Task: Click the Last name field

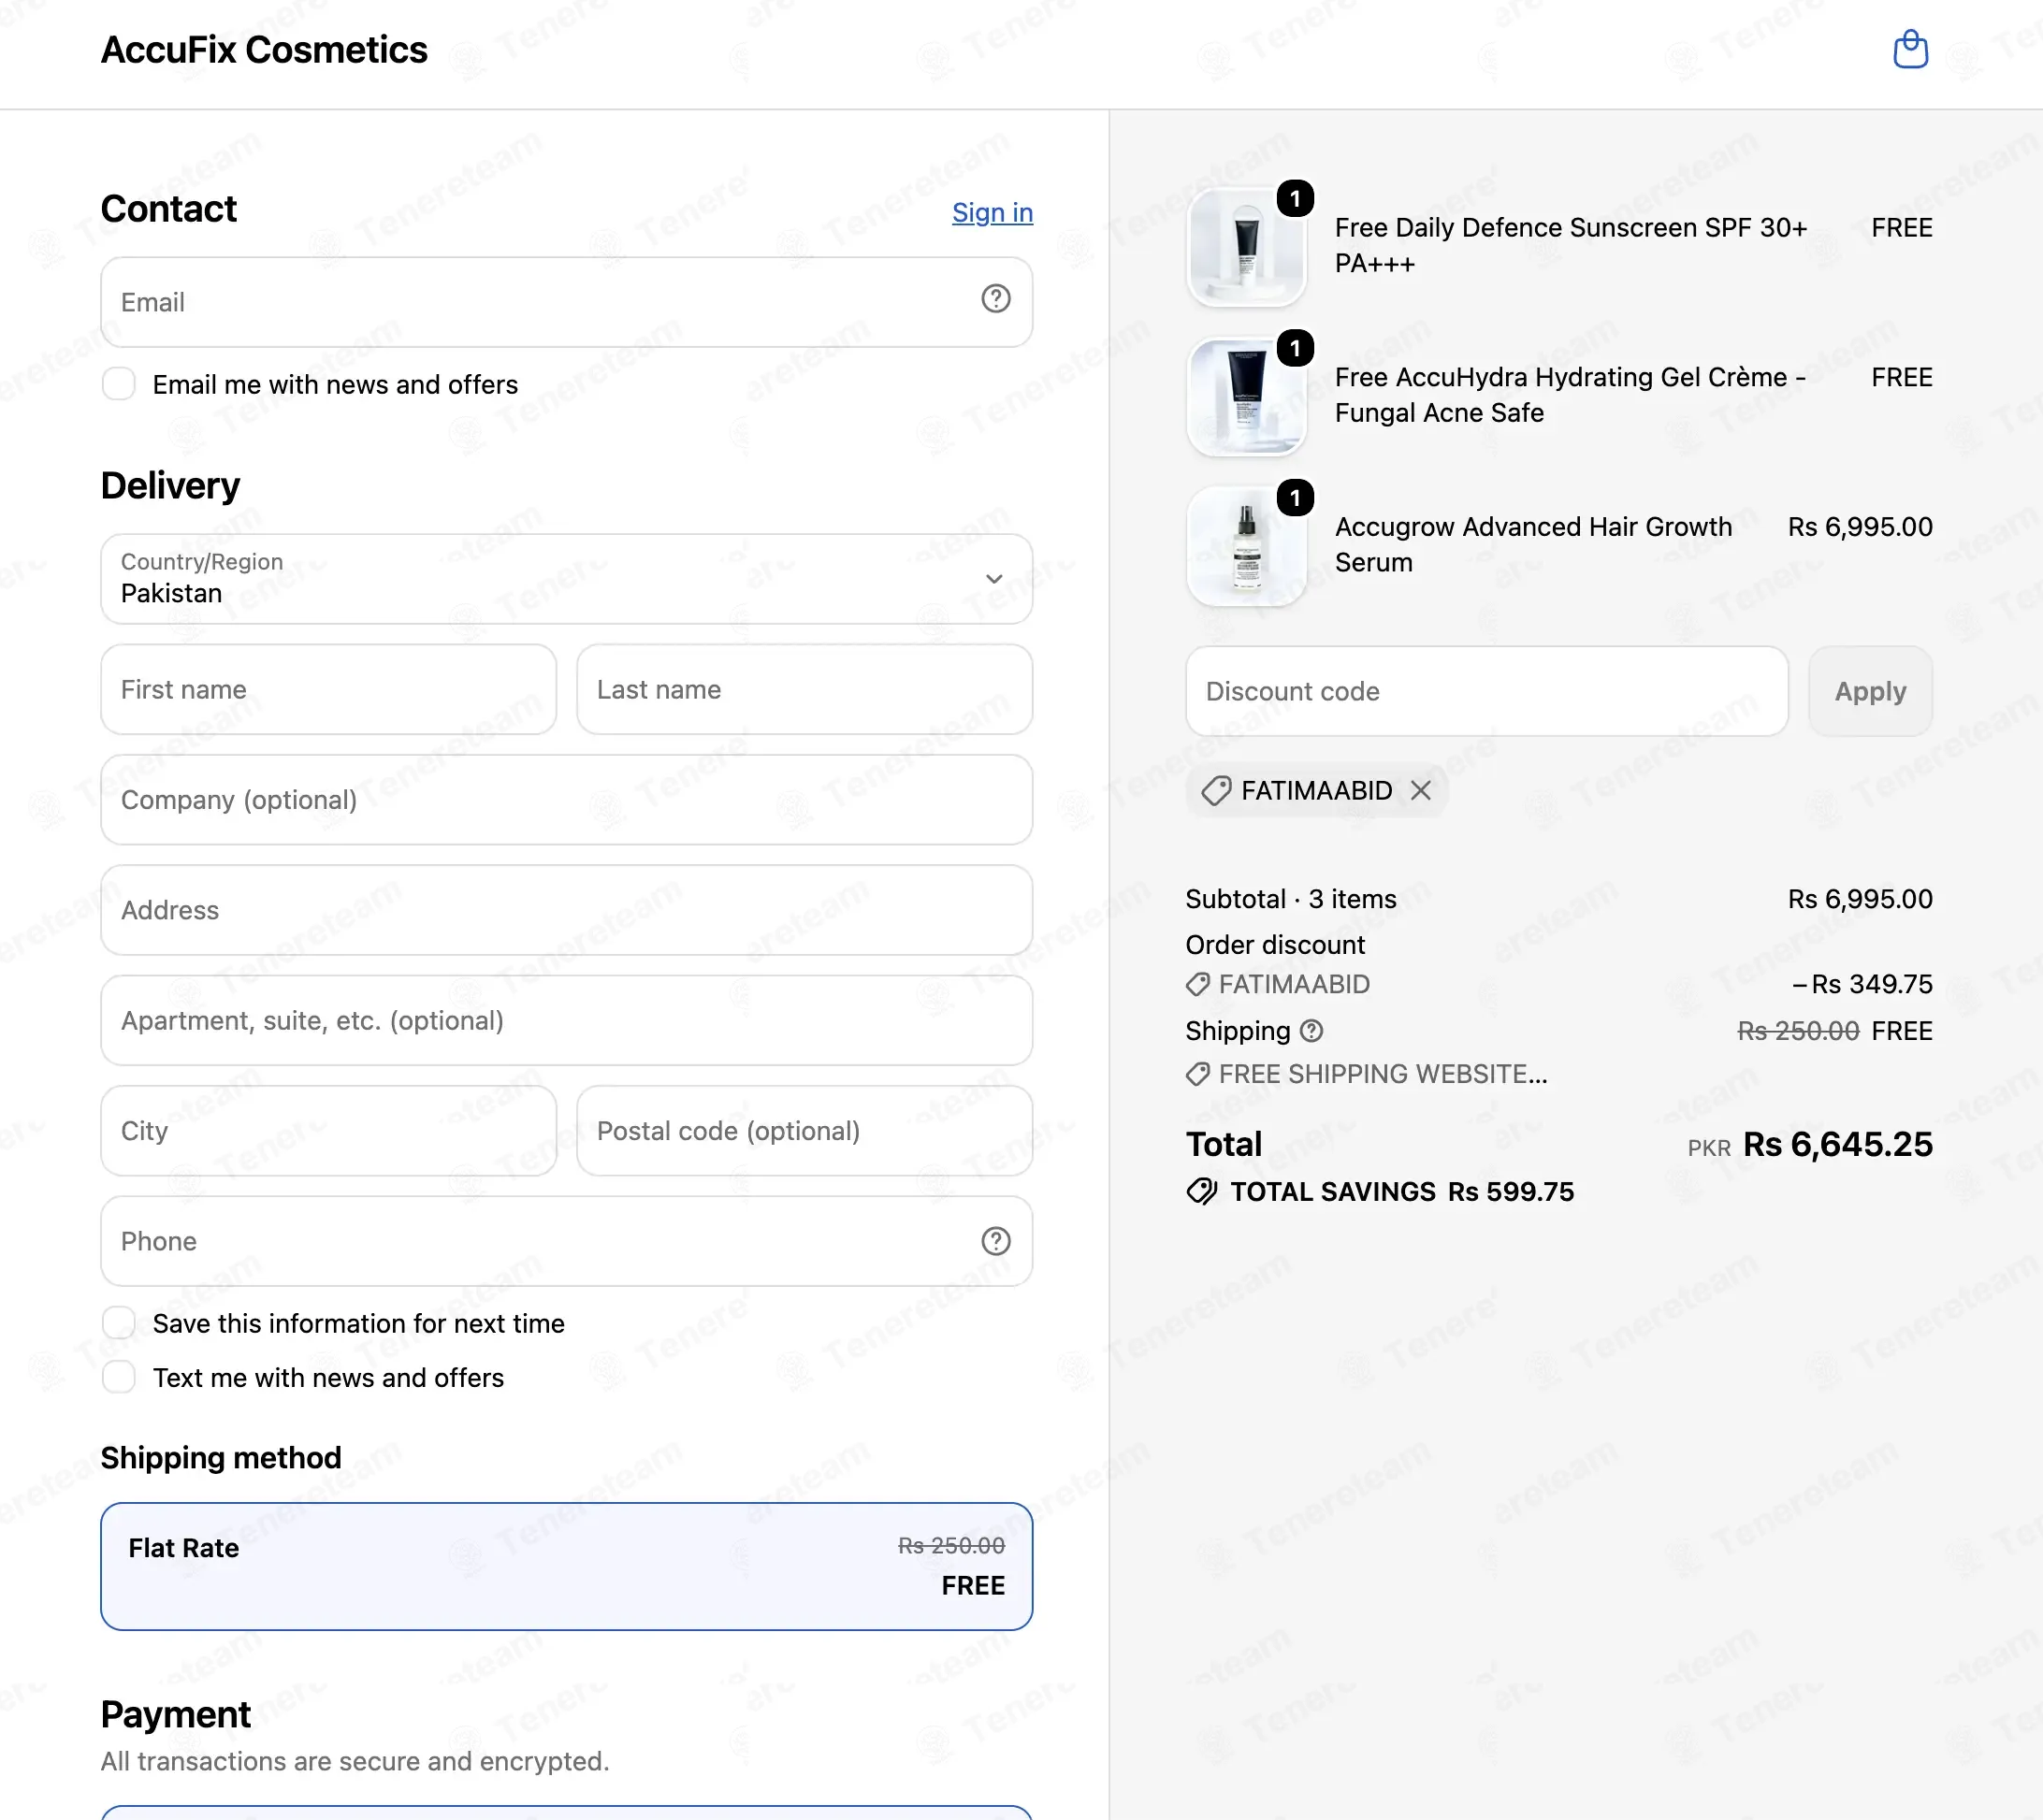Action: (x=804, y=689)
